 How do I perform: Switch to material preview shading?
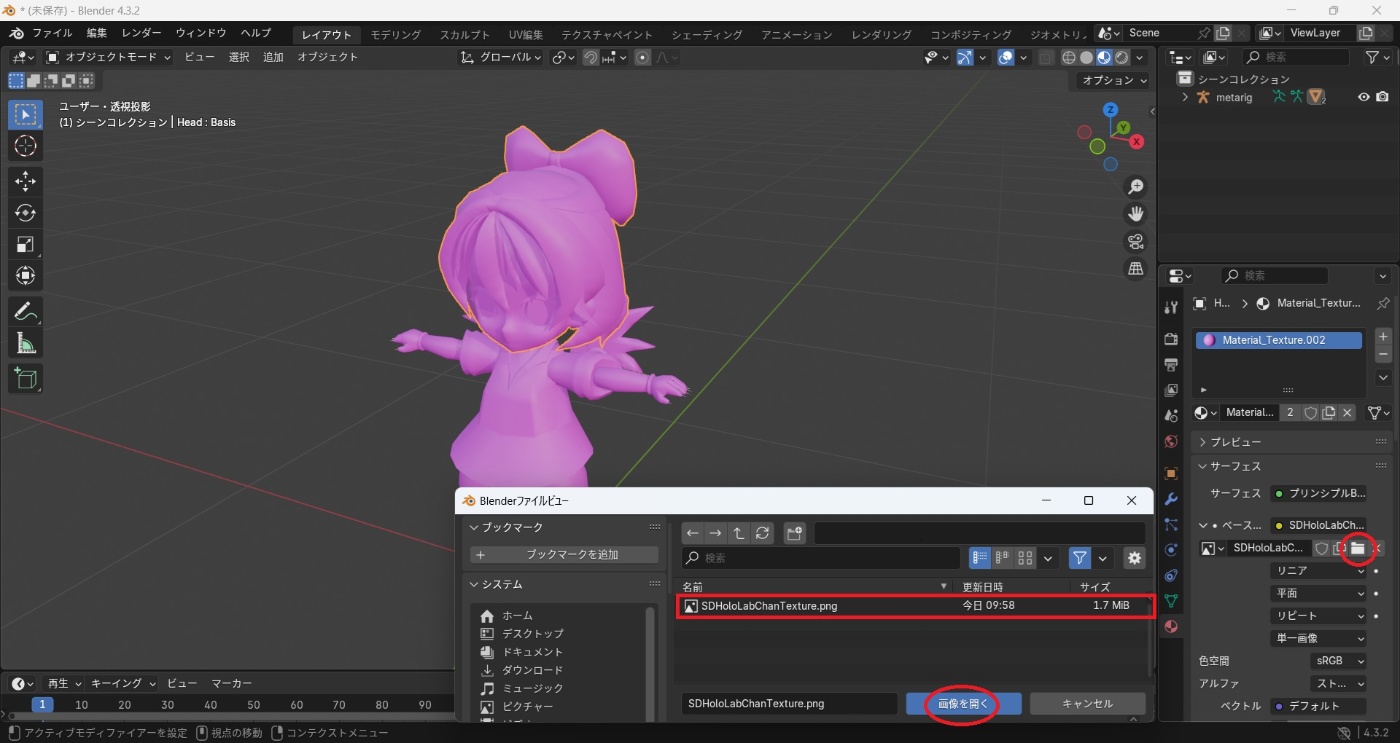(x=1105, y=58)
